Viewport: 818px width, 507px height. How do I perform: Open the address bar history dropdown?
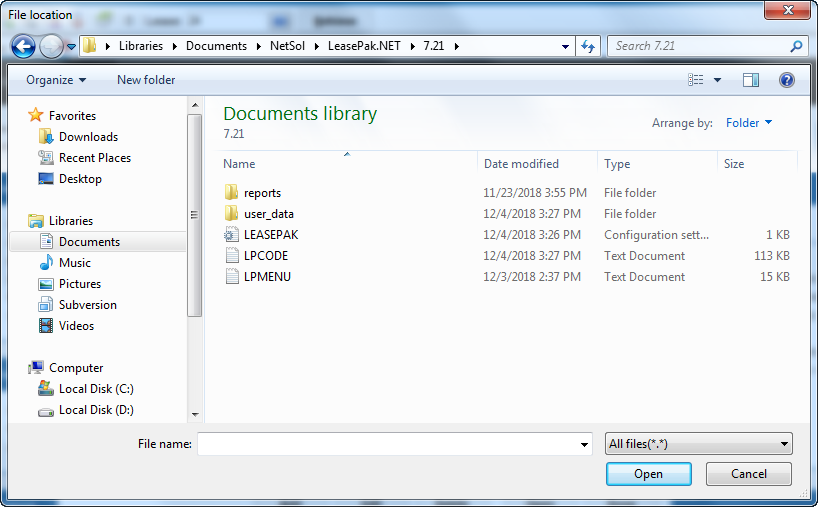[x=565, y=46]
